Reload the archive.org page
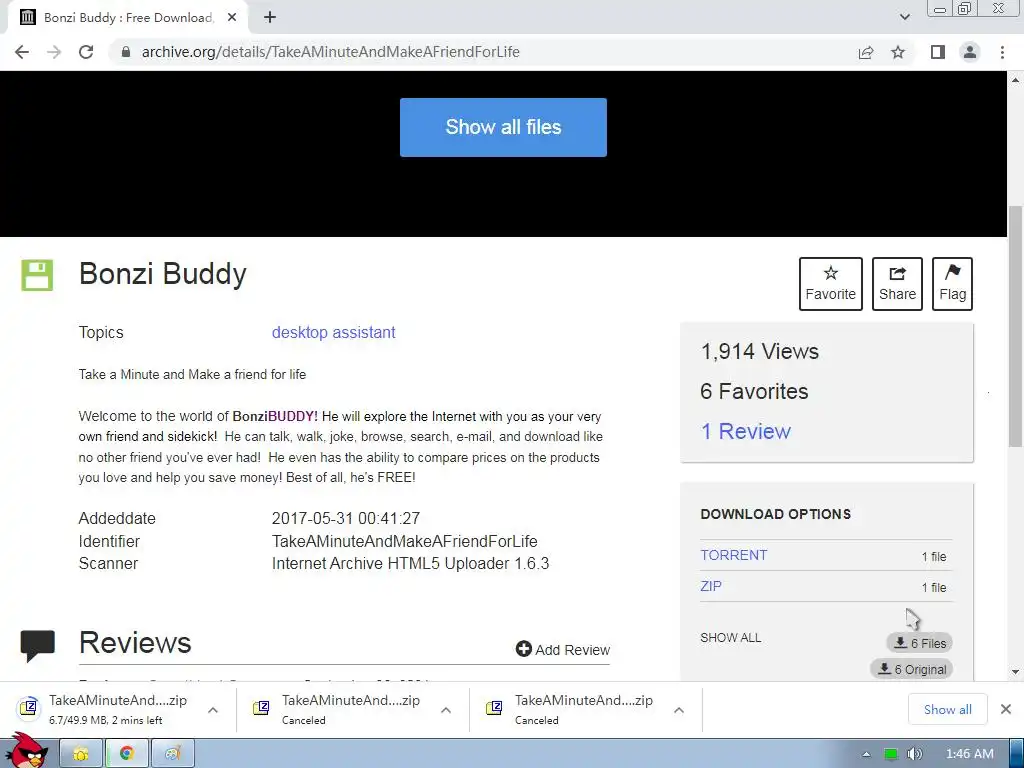Screen dimensions: 1024x768 [x=86, y=52]
